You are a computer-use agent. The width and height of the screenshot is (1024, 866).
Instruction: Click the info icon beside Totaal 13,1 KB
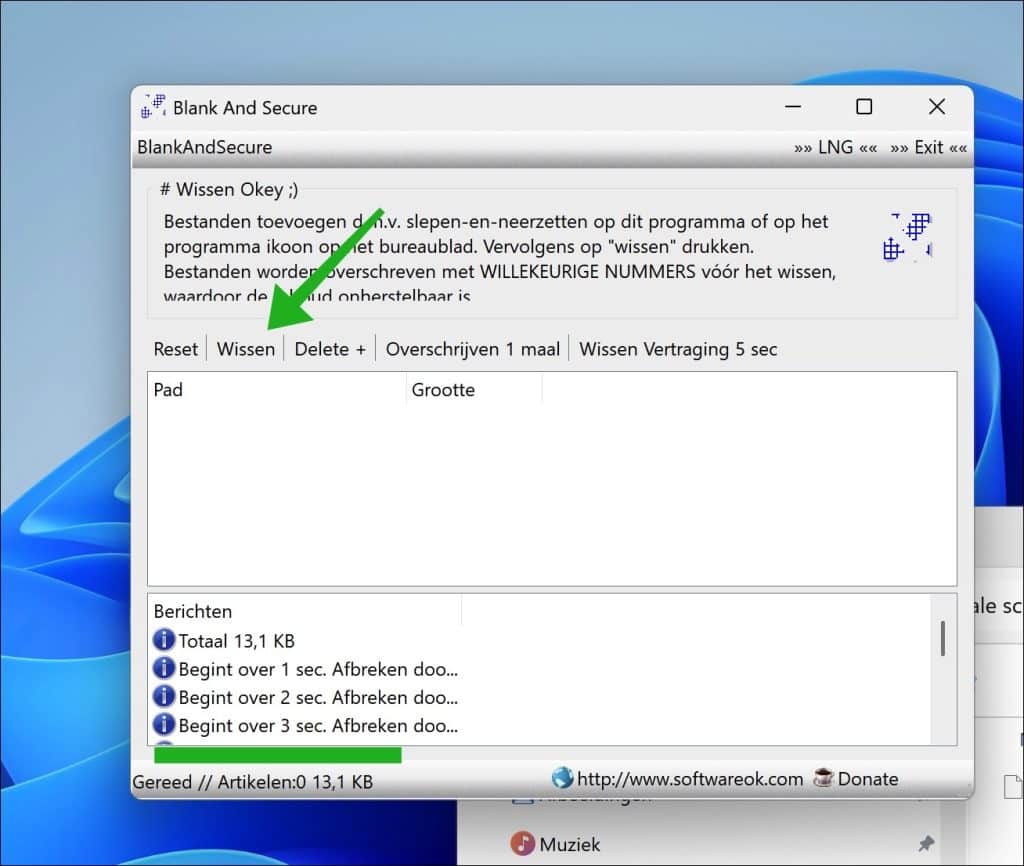pyautogui.click(x=164, y=639)
